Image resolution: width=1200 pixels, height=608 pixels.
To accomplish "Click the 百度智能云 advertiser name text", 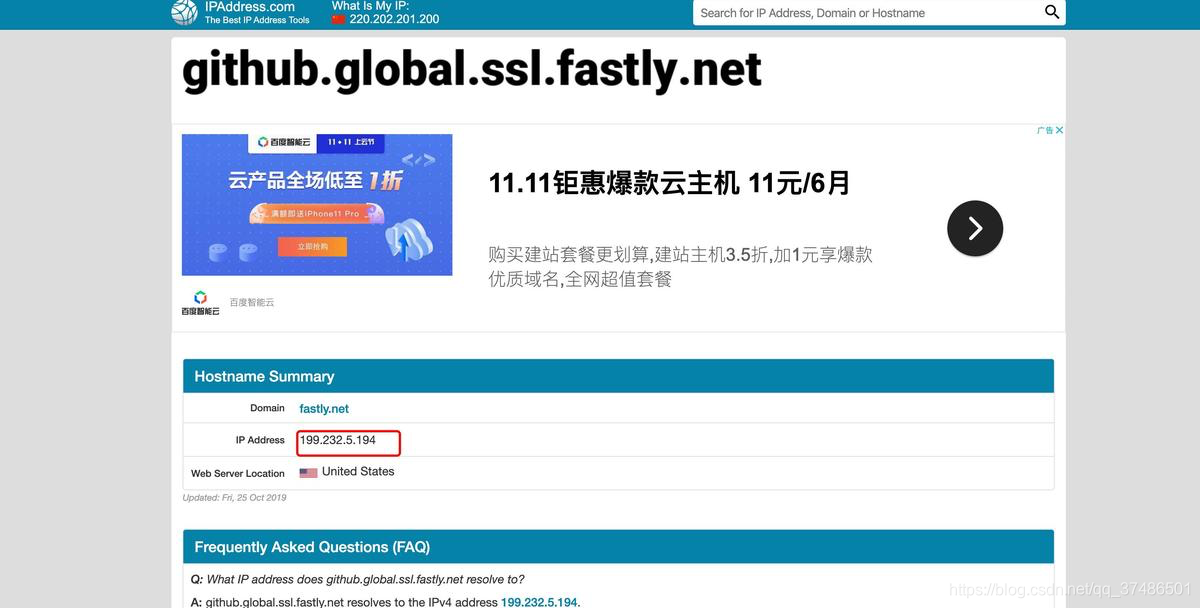I will [252, 302].
